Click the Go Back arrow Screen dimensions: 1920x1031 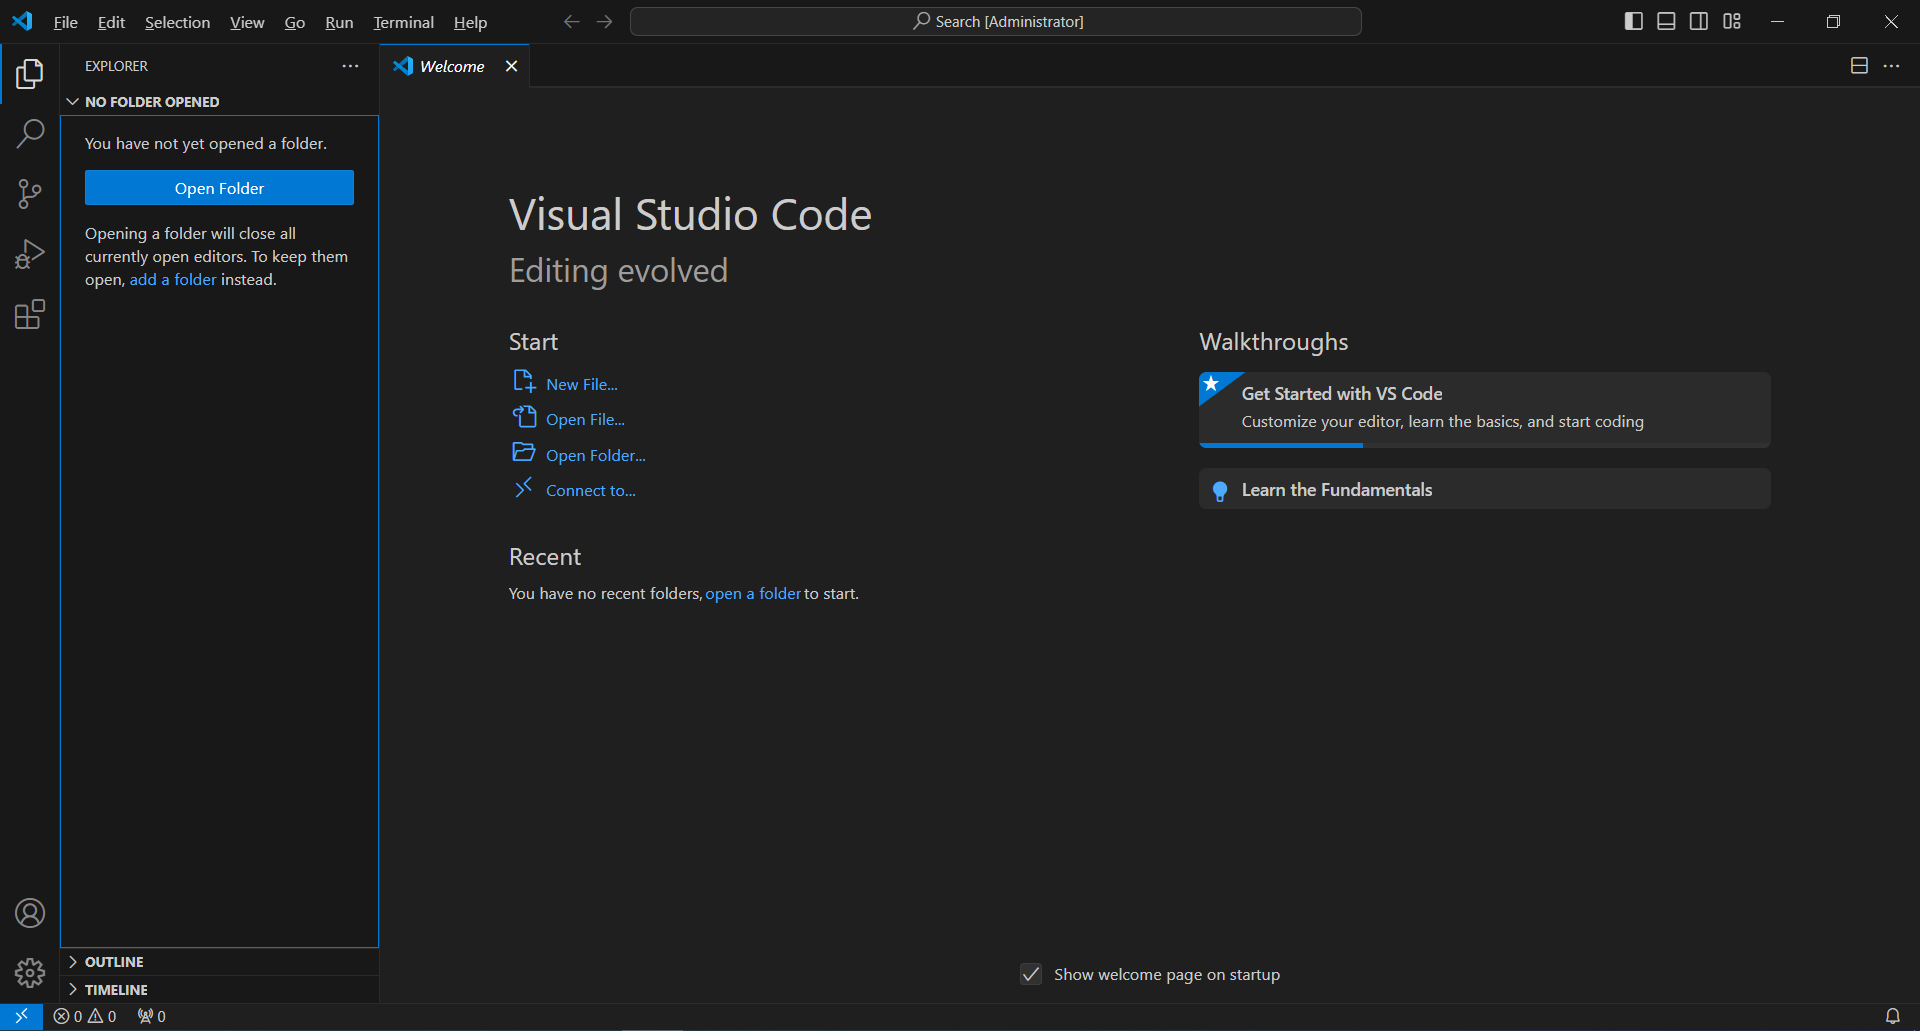point(571,21)
